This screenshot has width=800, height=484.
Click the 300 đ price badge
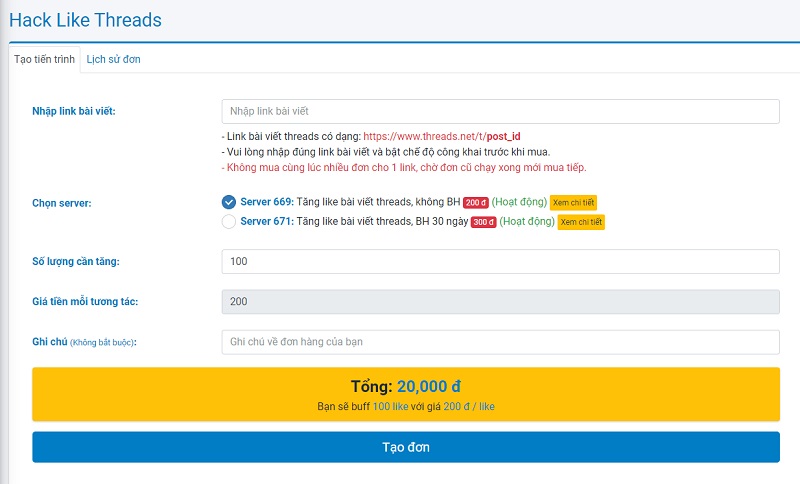click(x=483, y=222)
